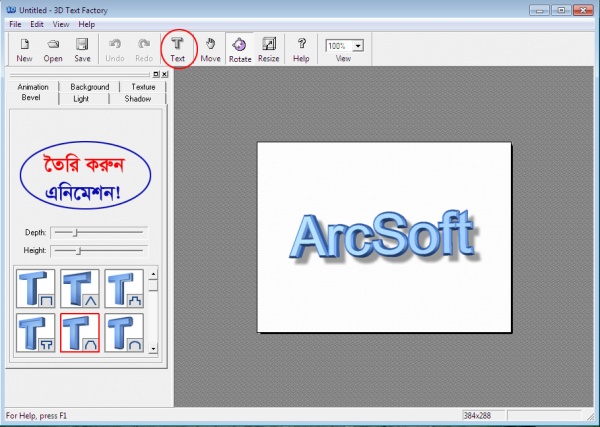Select the T-shaped profile bevel thumbnail
This screenshot has width=600, height=427.
[x=36, y=332]
